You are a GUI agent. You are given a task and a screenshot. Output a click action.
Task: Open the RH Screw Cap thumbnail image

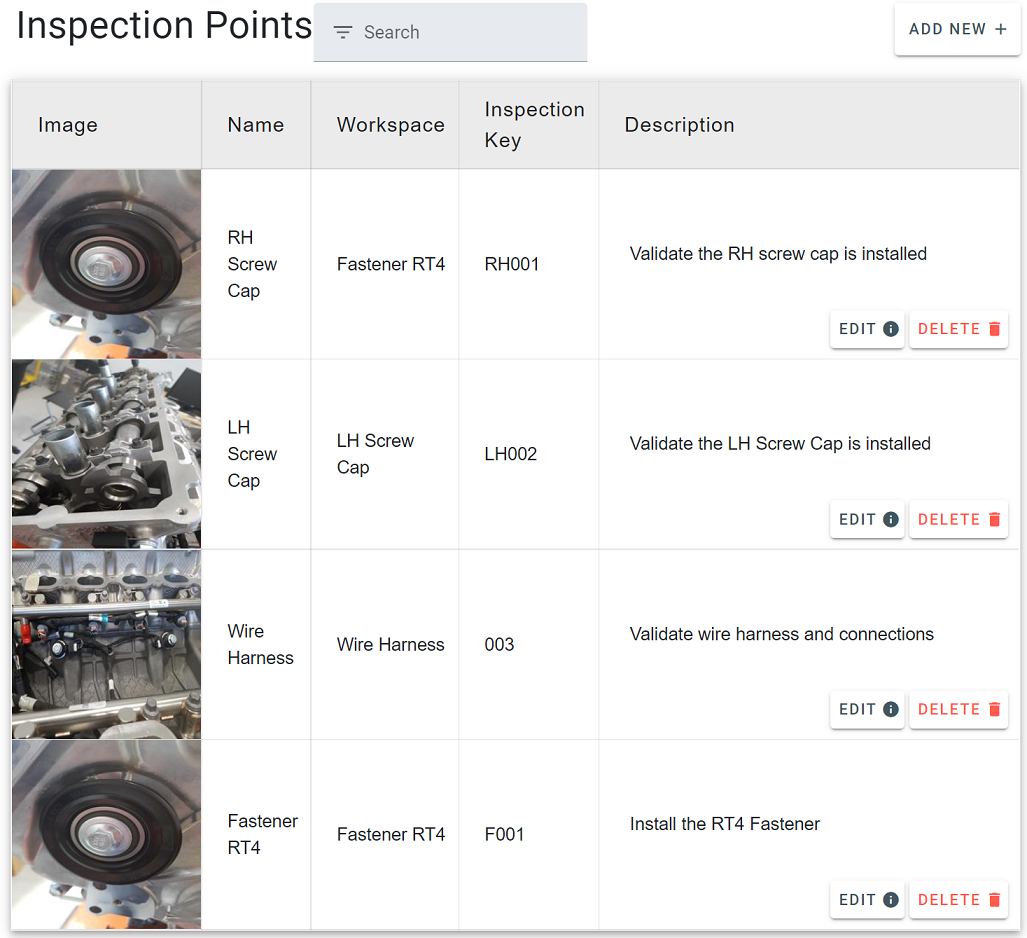[107, 264]
